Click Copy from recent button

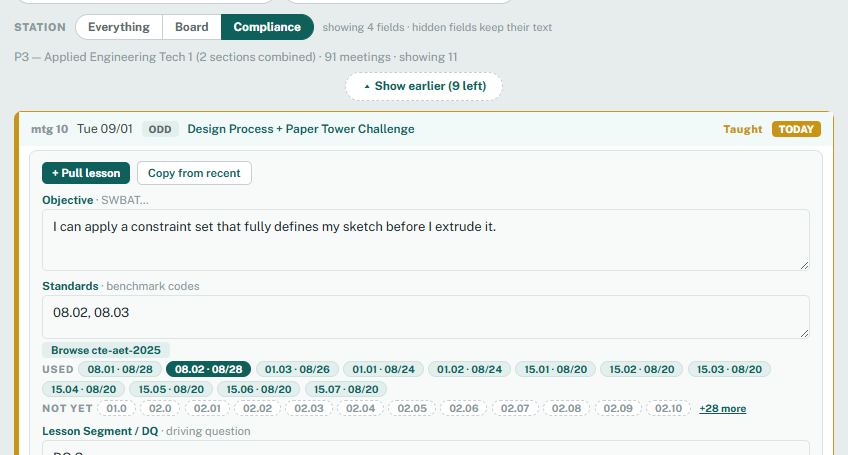tap(194, 173)
